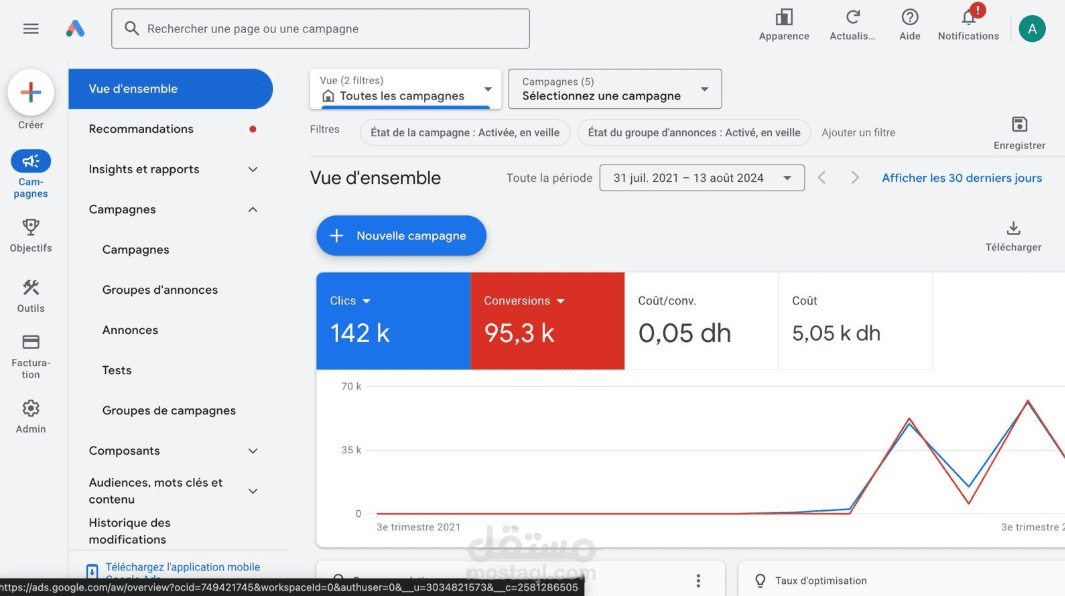Collapse the Campagnes section

click(253, 209)
